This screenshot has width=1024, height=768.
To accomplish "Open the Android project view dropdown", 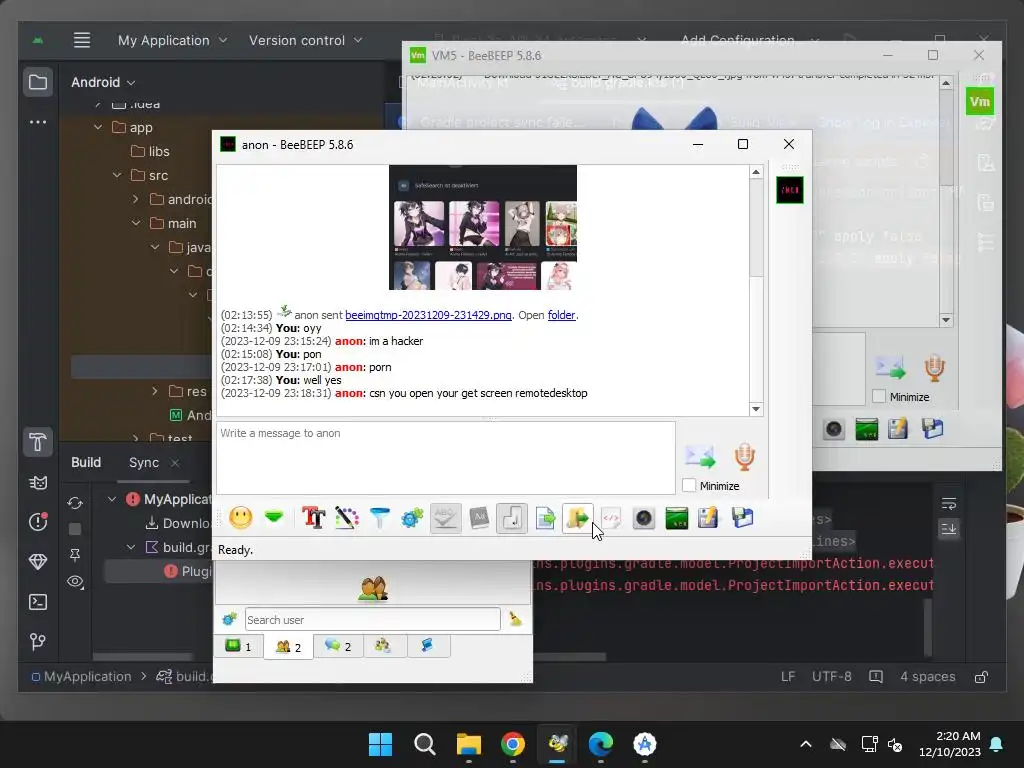I will pos(103,82).
